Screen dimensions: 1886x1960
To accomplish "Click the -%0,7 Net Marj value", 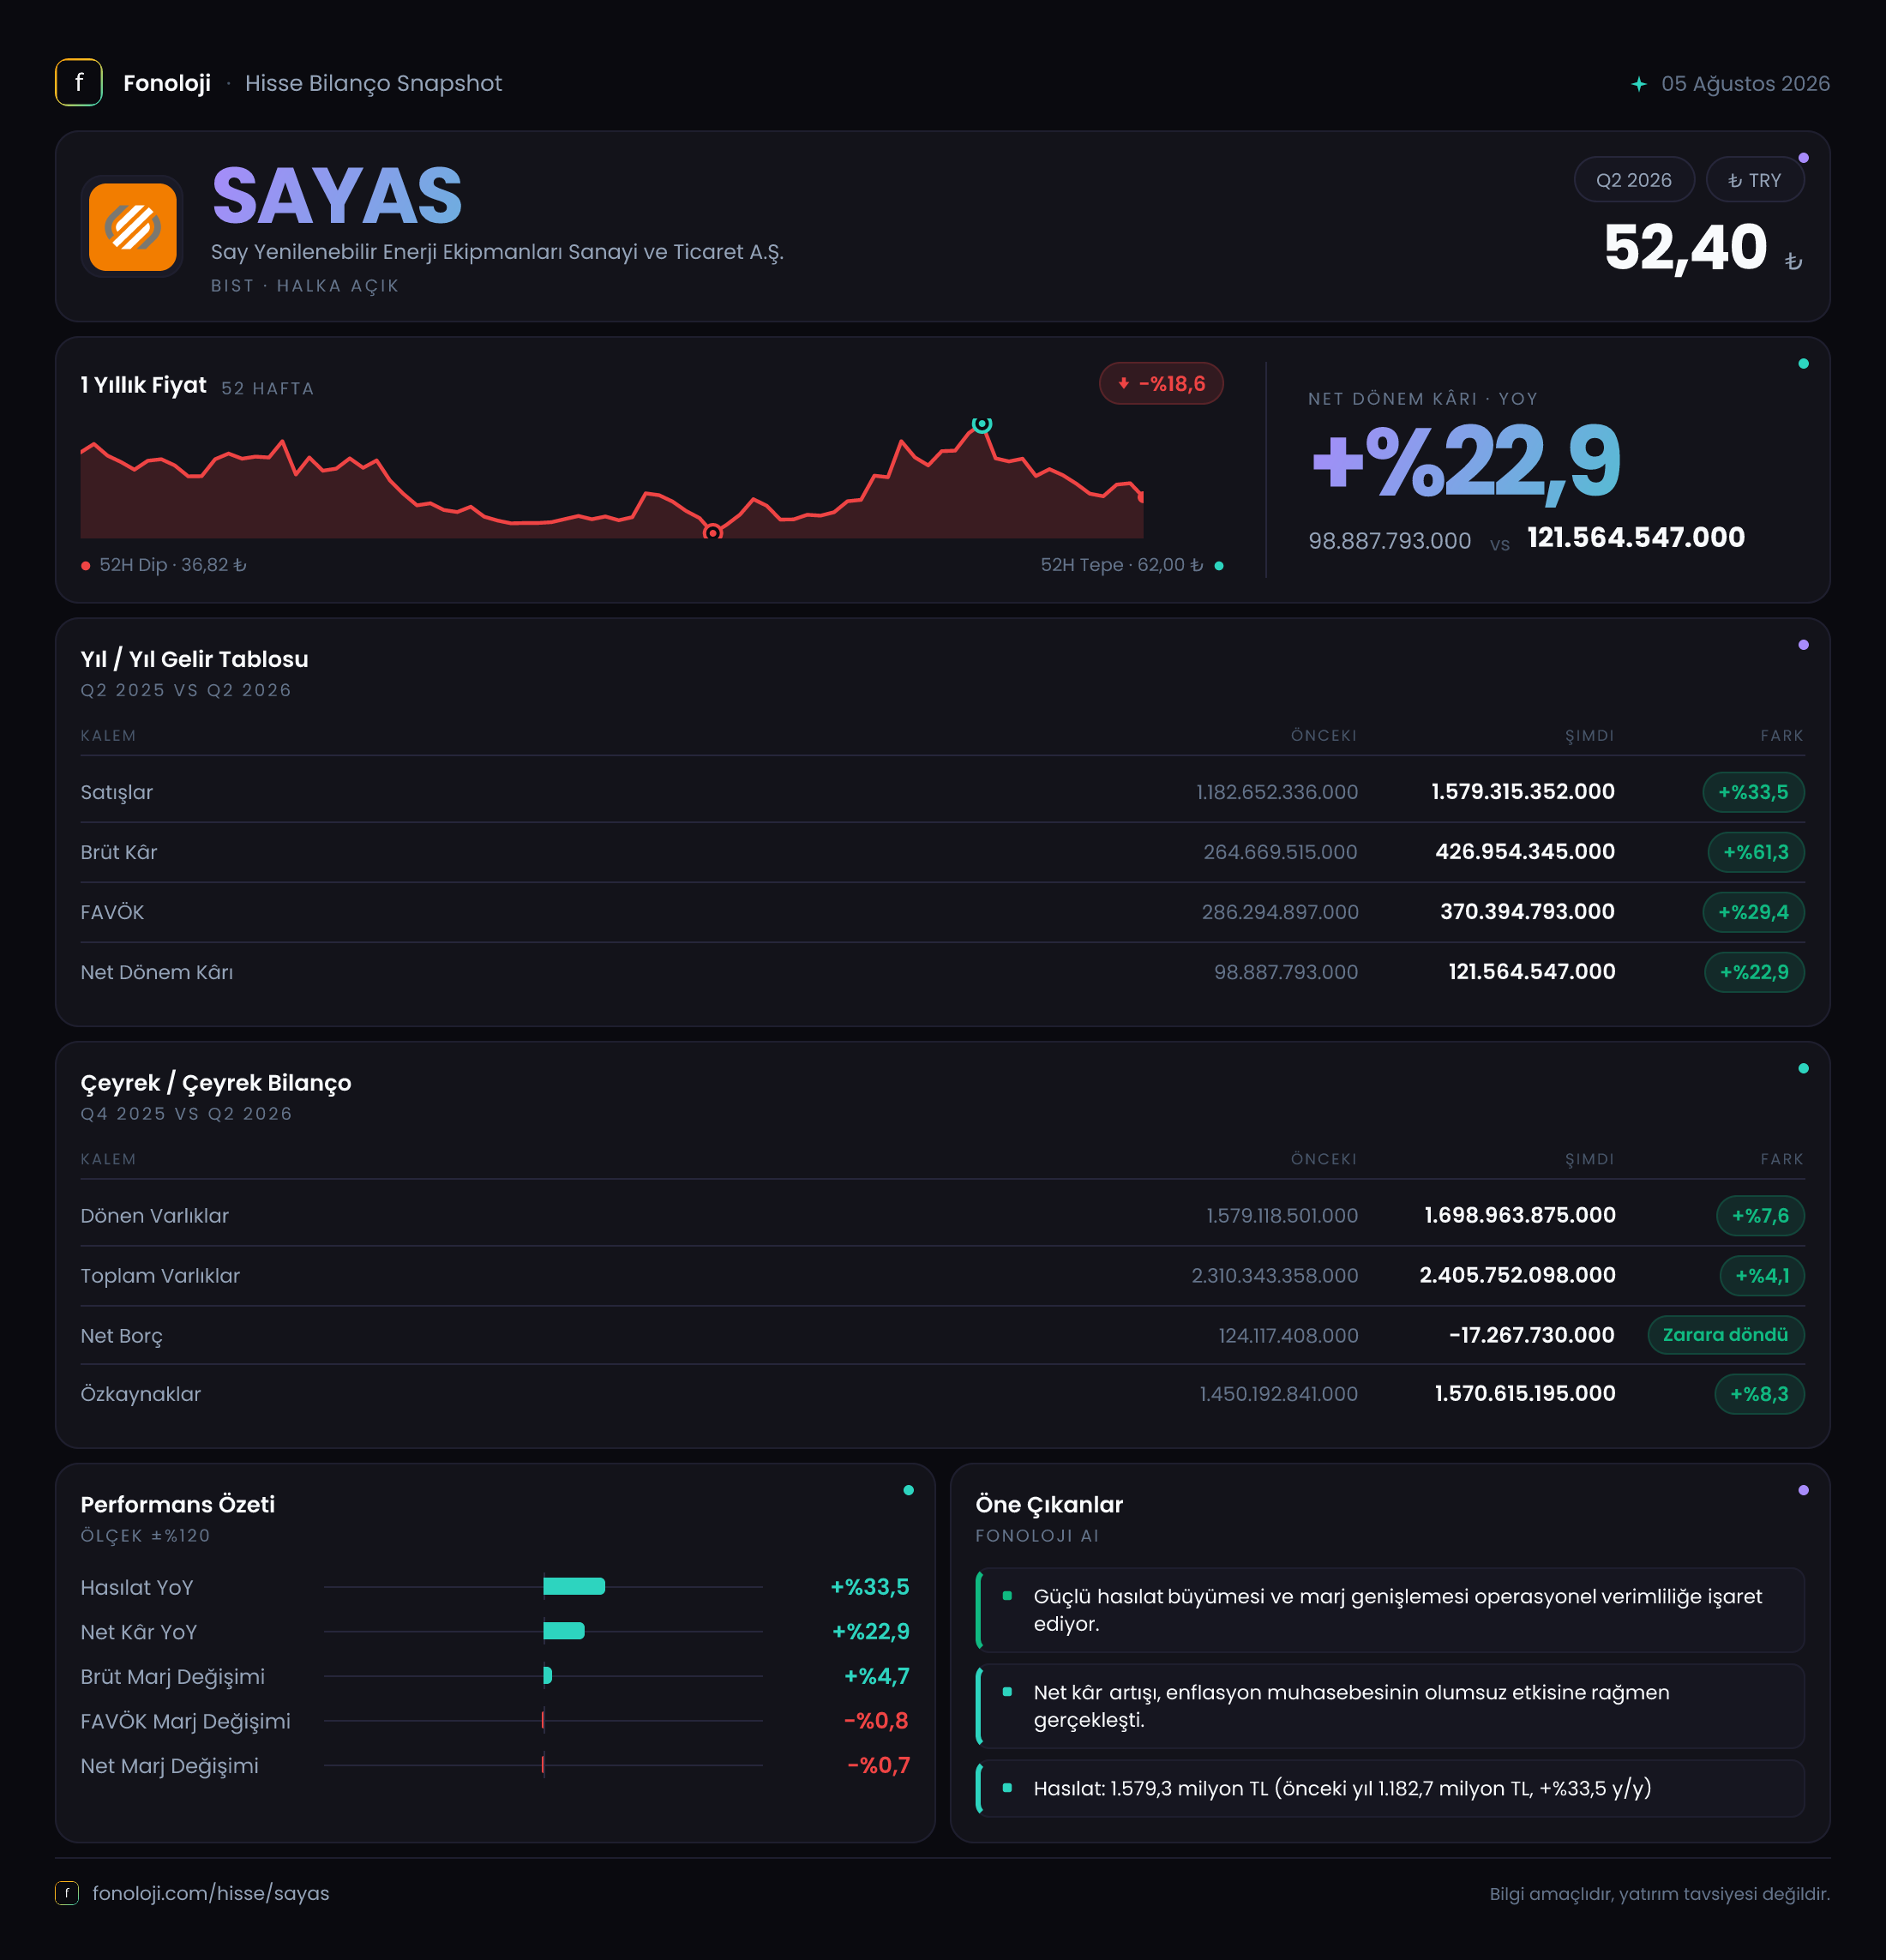I will click(878, 1765).
